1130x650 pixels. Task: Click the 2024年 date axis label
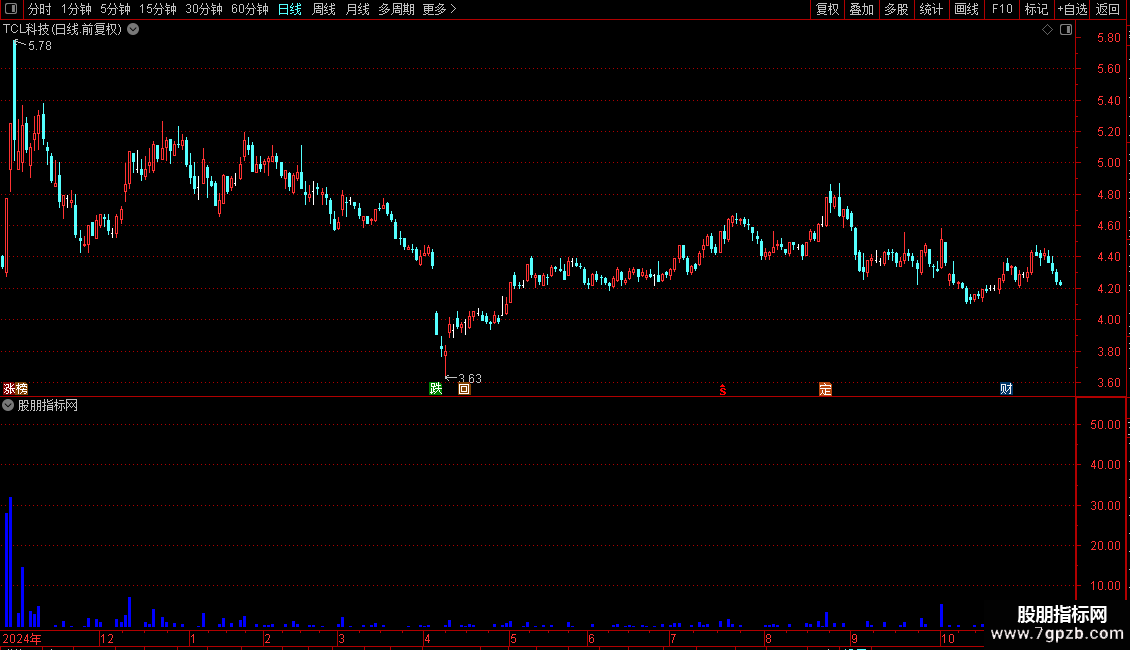pyautogui.click(x=22, y=638)
